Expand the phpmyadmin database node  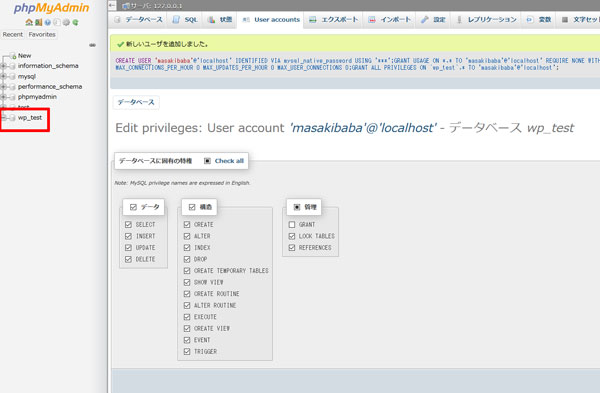(x=3, y=97)
